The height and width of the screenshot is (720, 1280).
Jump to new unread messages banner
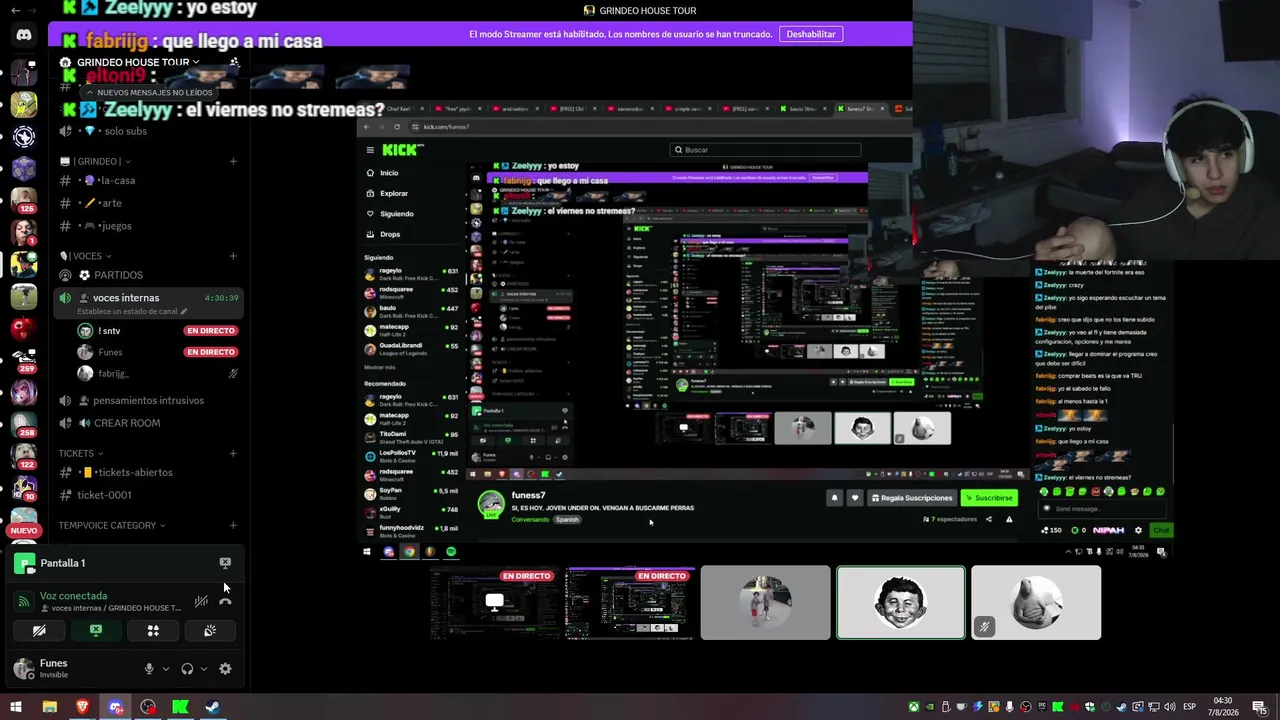pos(149,92)
